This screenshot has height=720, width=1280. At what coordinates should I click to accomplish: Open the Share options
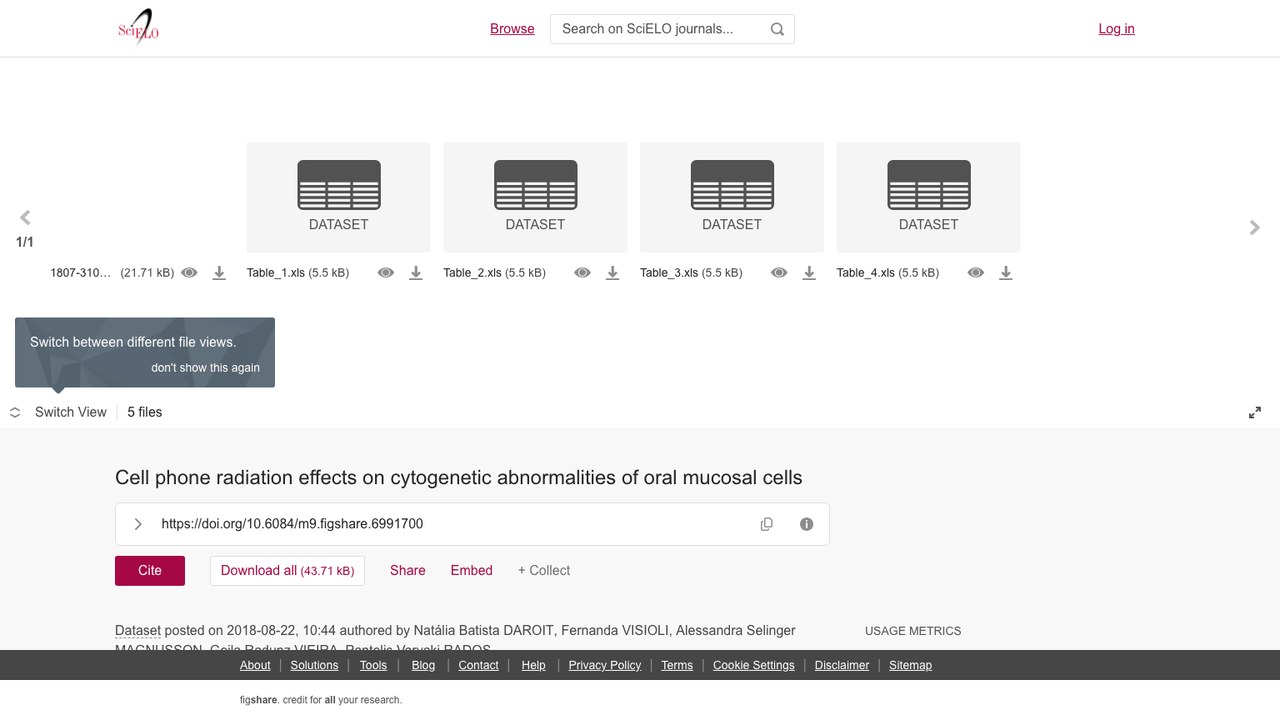coord(408,570)
